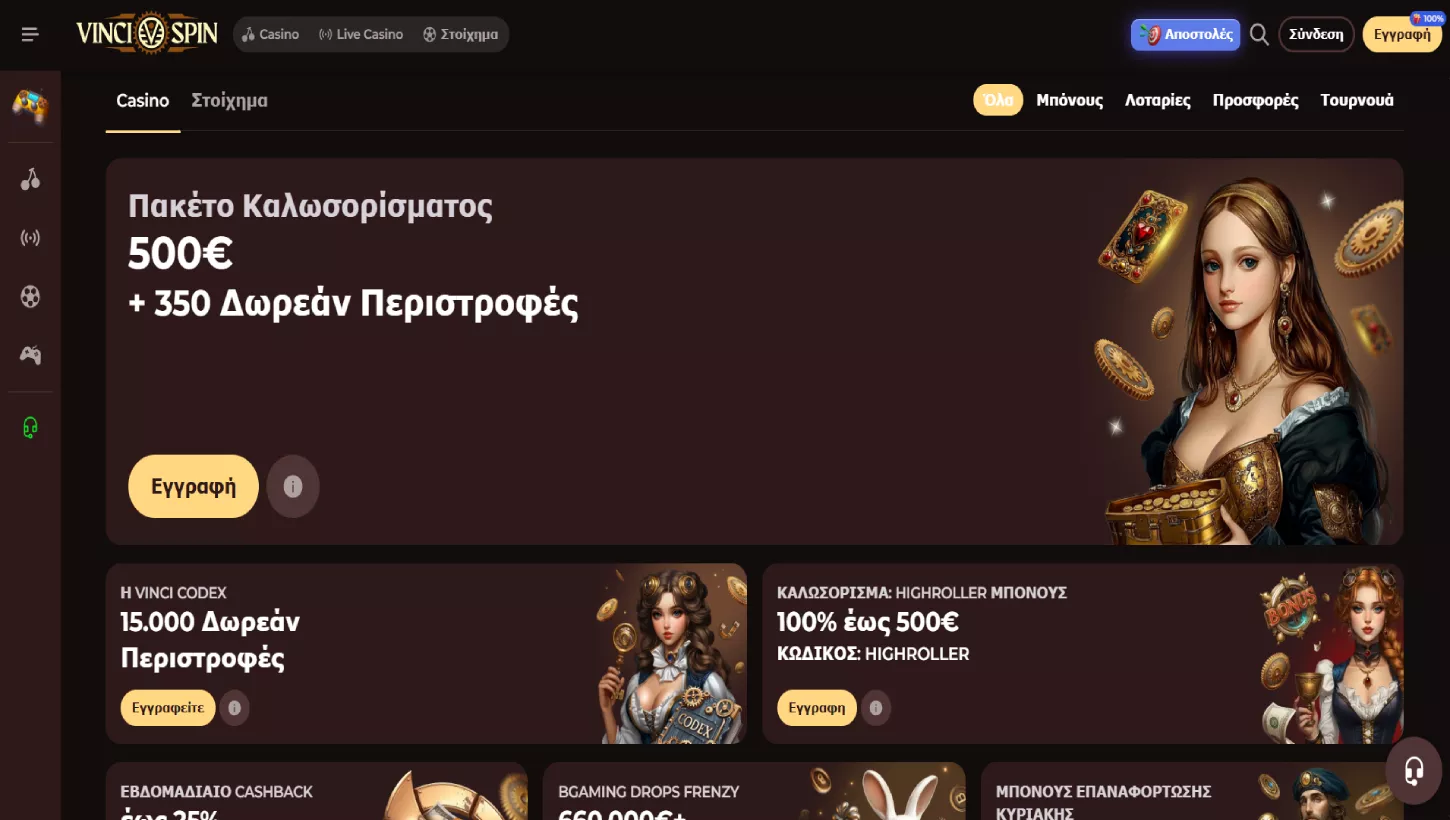The image size is (1450, 820).
Task: Click the green headset support icon in sidebar
Action: (x=30, y=428)
